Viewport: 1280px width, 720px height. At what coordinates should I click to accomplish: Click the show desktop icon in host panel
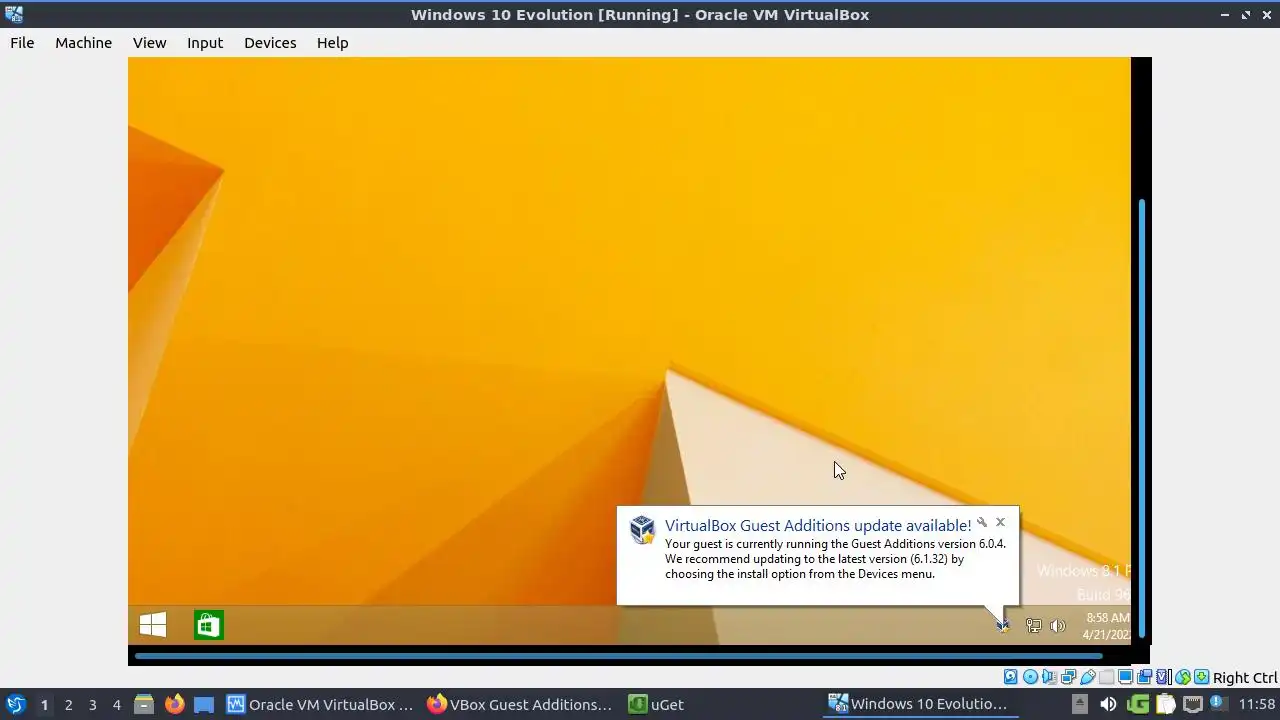[204, 704]
